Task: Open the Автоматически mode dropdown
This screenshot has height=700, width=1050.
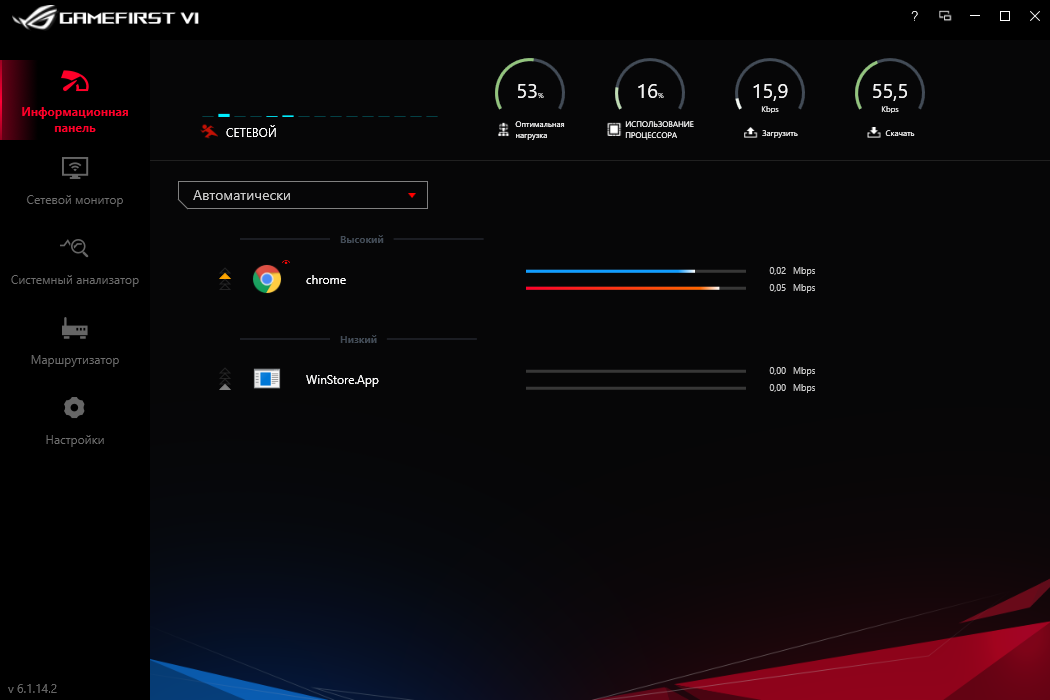Action: pos(412,195)
